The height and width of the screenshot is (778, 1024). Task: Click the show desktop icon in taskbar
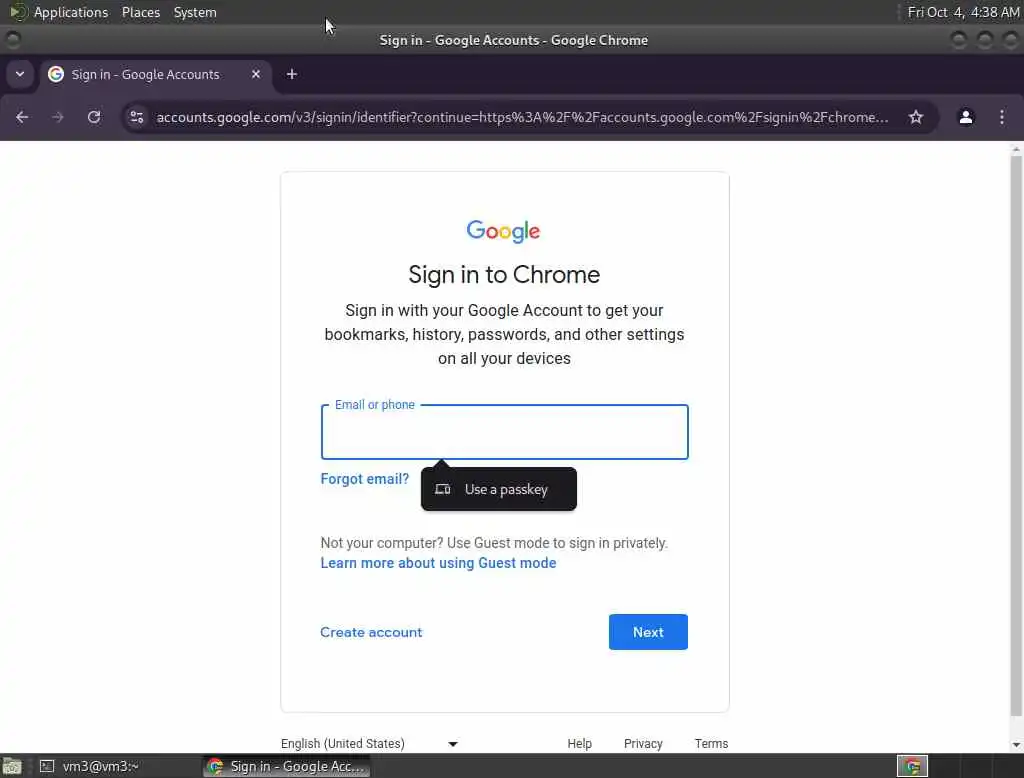pyautogui.click(x=12, y=766)
